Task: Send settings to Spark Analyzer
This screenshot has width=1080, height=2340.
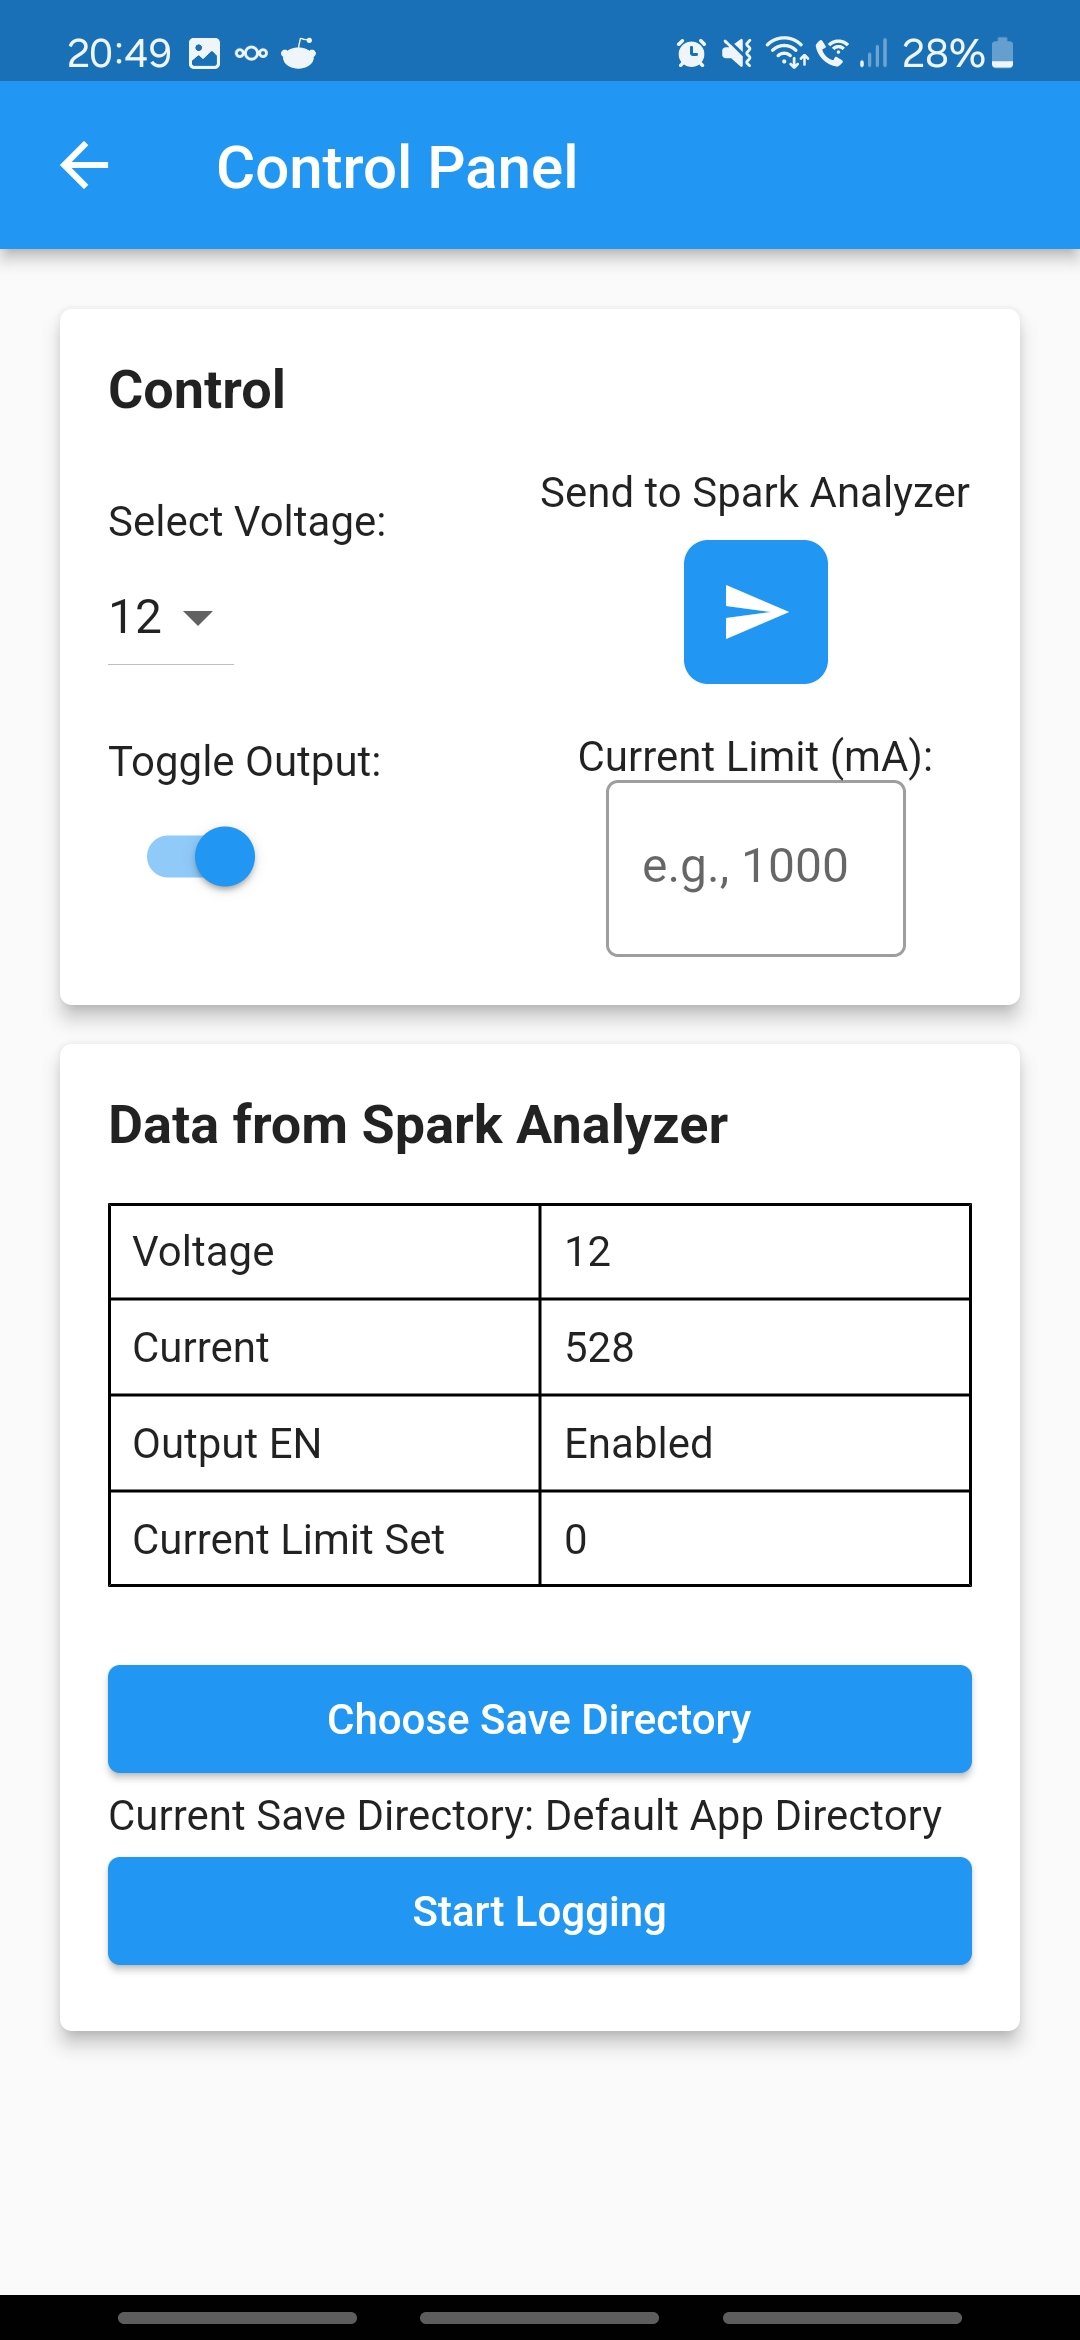Action: [755, 612]
